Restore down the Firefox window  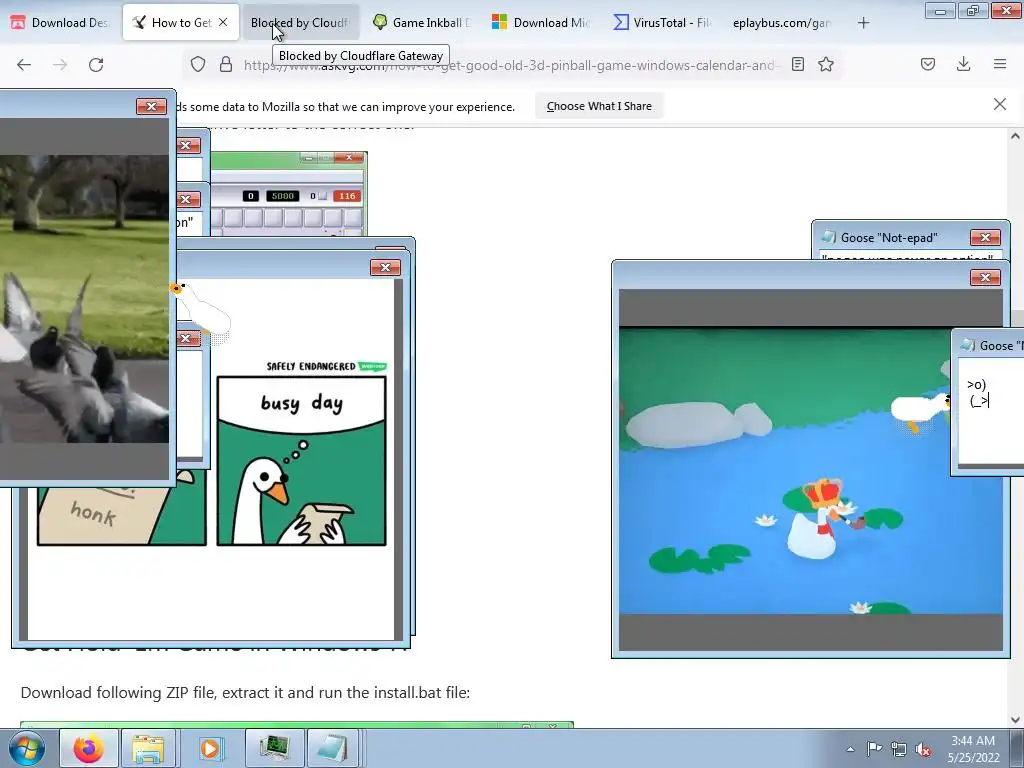(x=972, y=10)
